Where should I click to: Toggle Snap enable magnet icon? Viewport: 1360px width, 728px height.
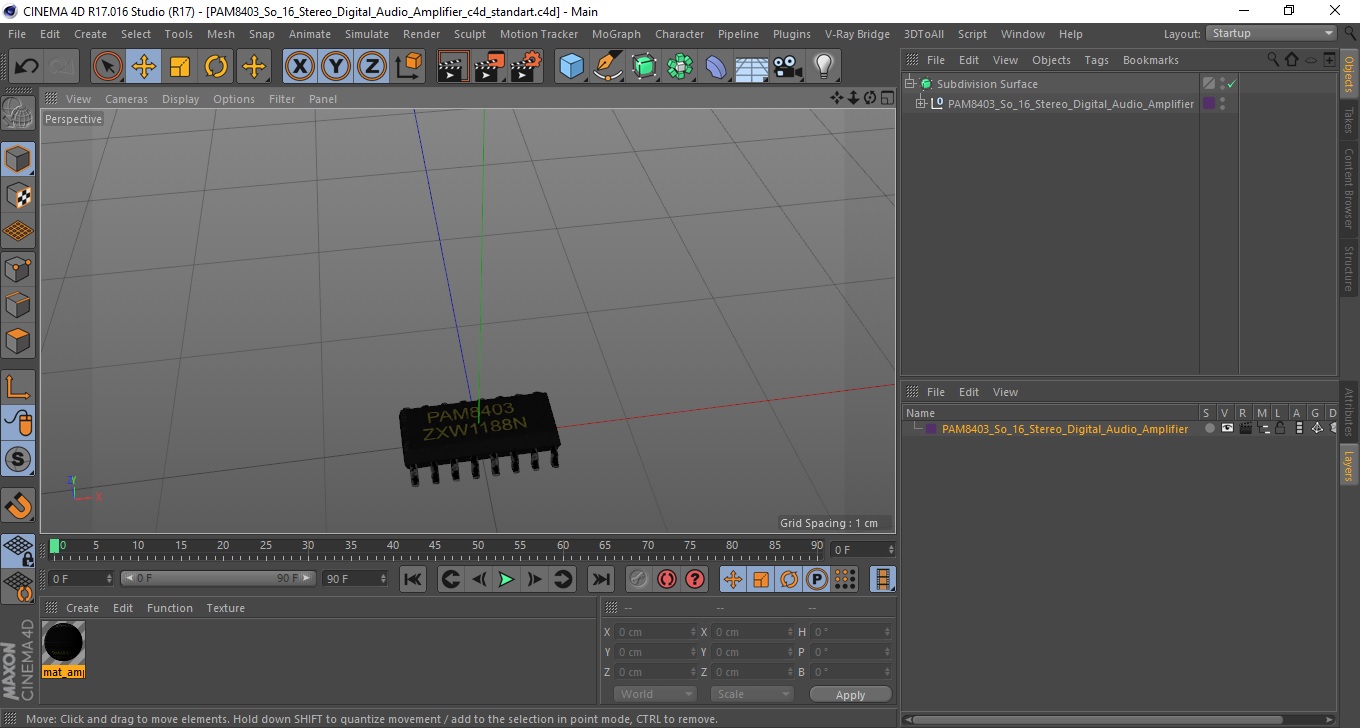tap(18, 504)
